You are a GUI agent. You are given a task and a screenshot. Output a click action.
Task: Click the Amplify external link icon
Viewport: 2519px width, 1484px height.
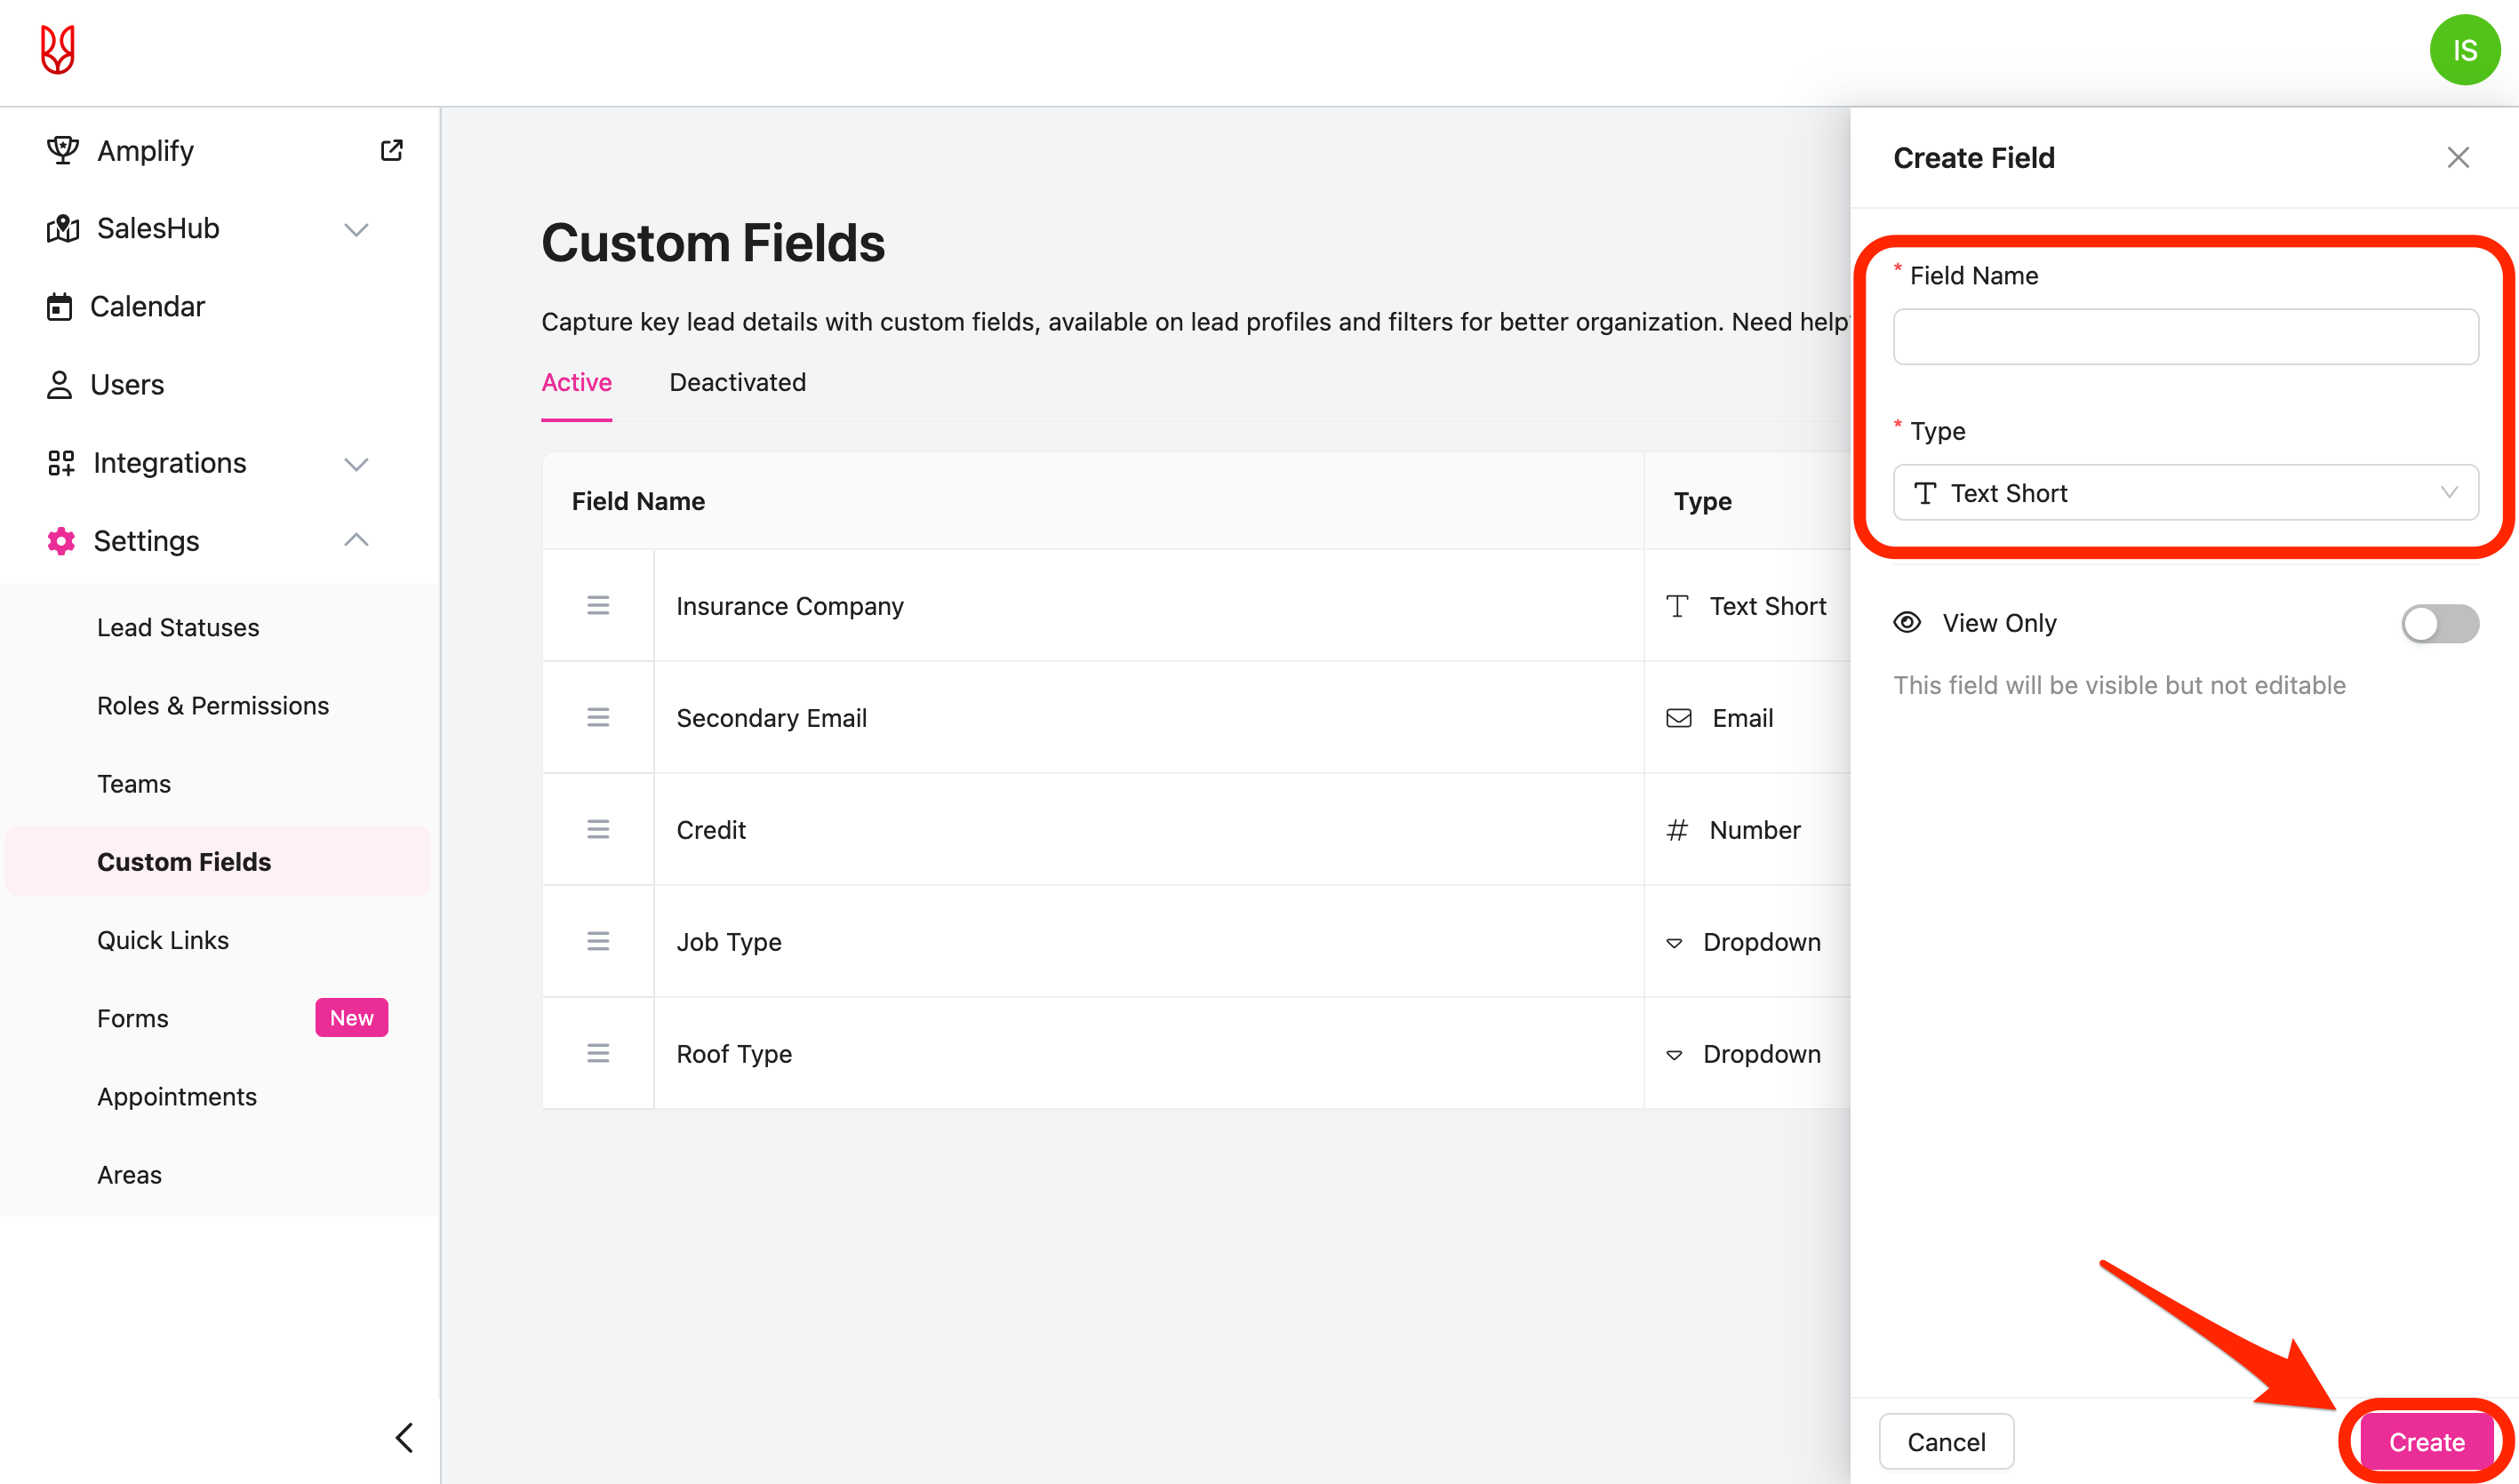tap(391, 150)
